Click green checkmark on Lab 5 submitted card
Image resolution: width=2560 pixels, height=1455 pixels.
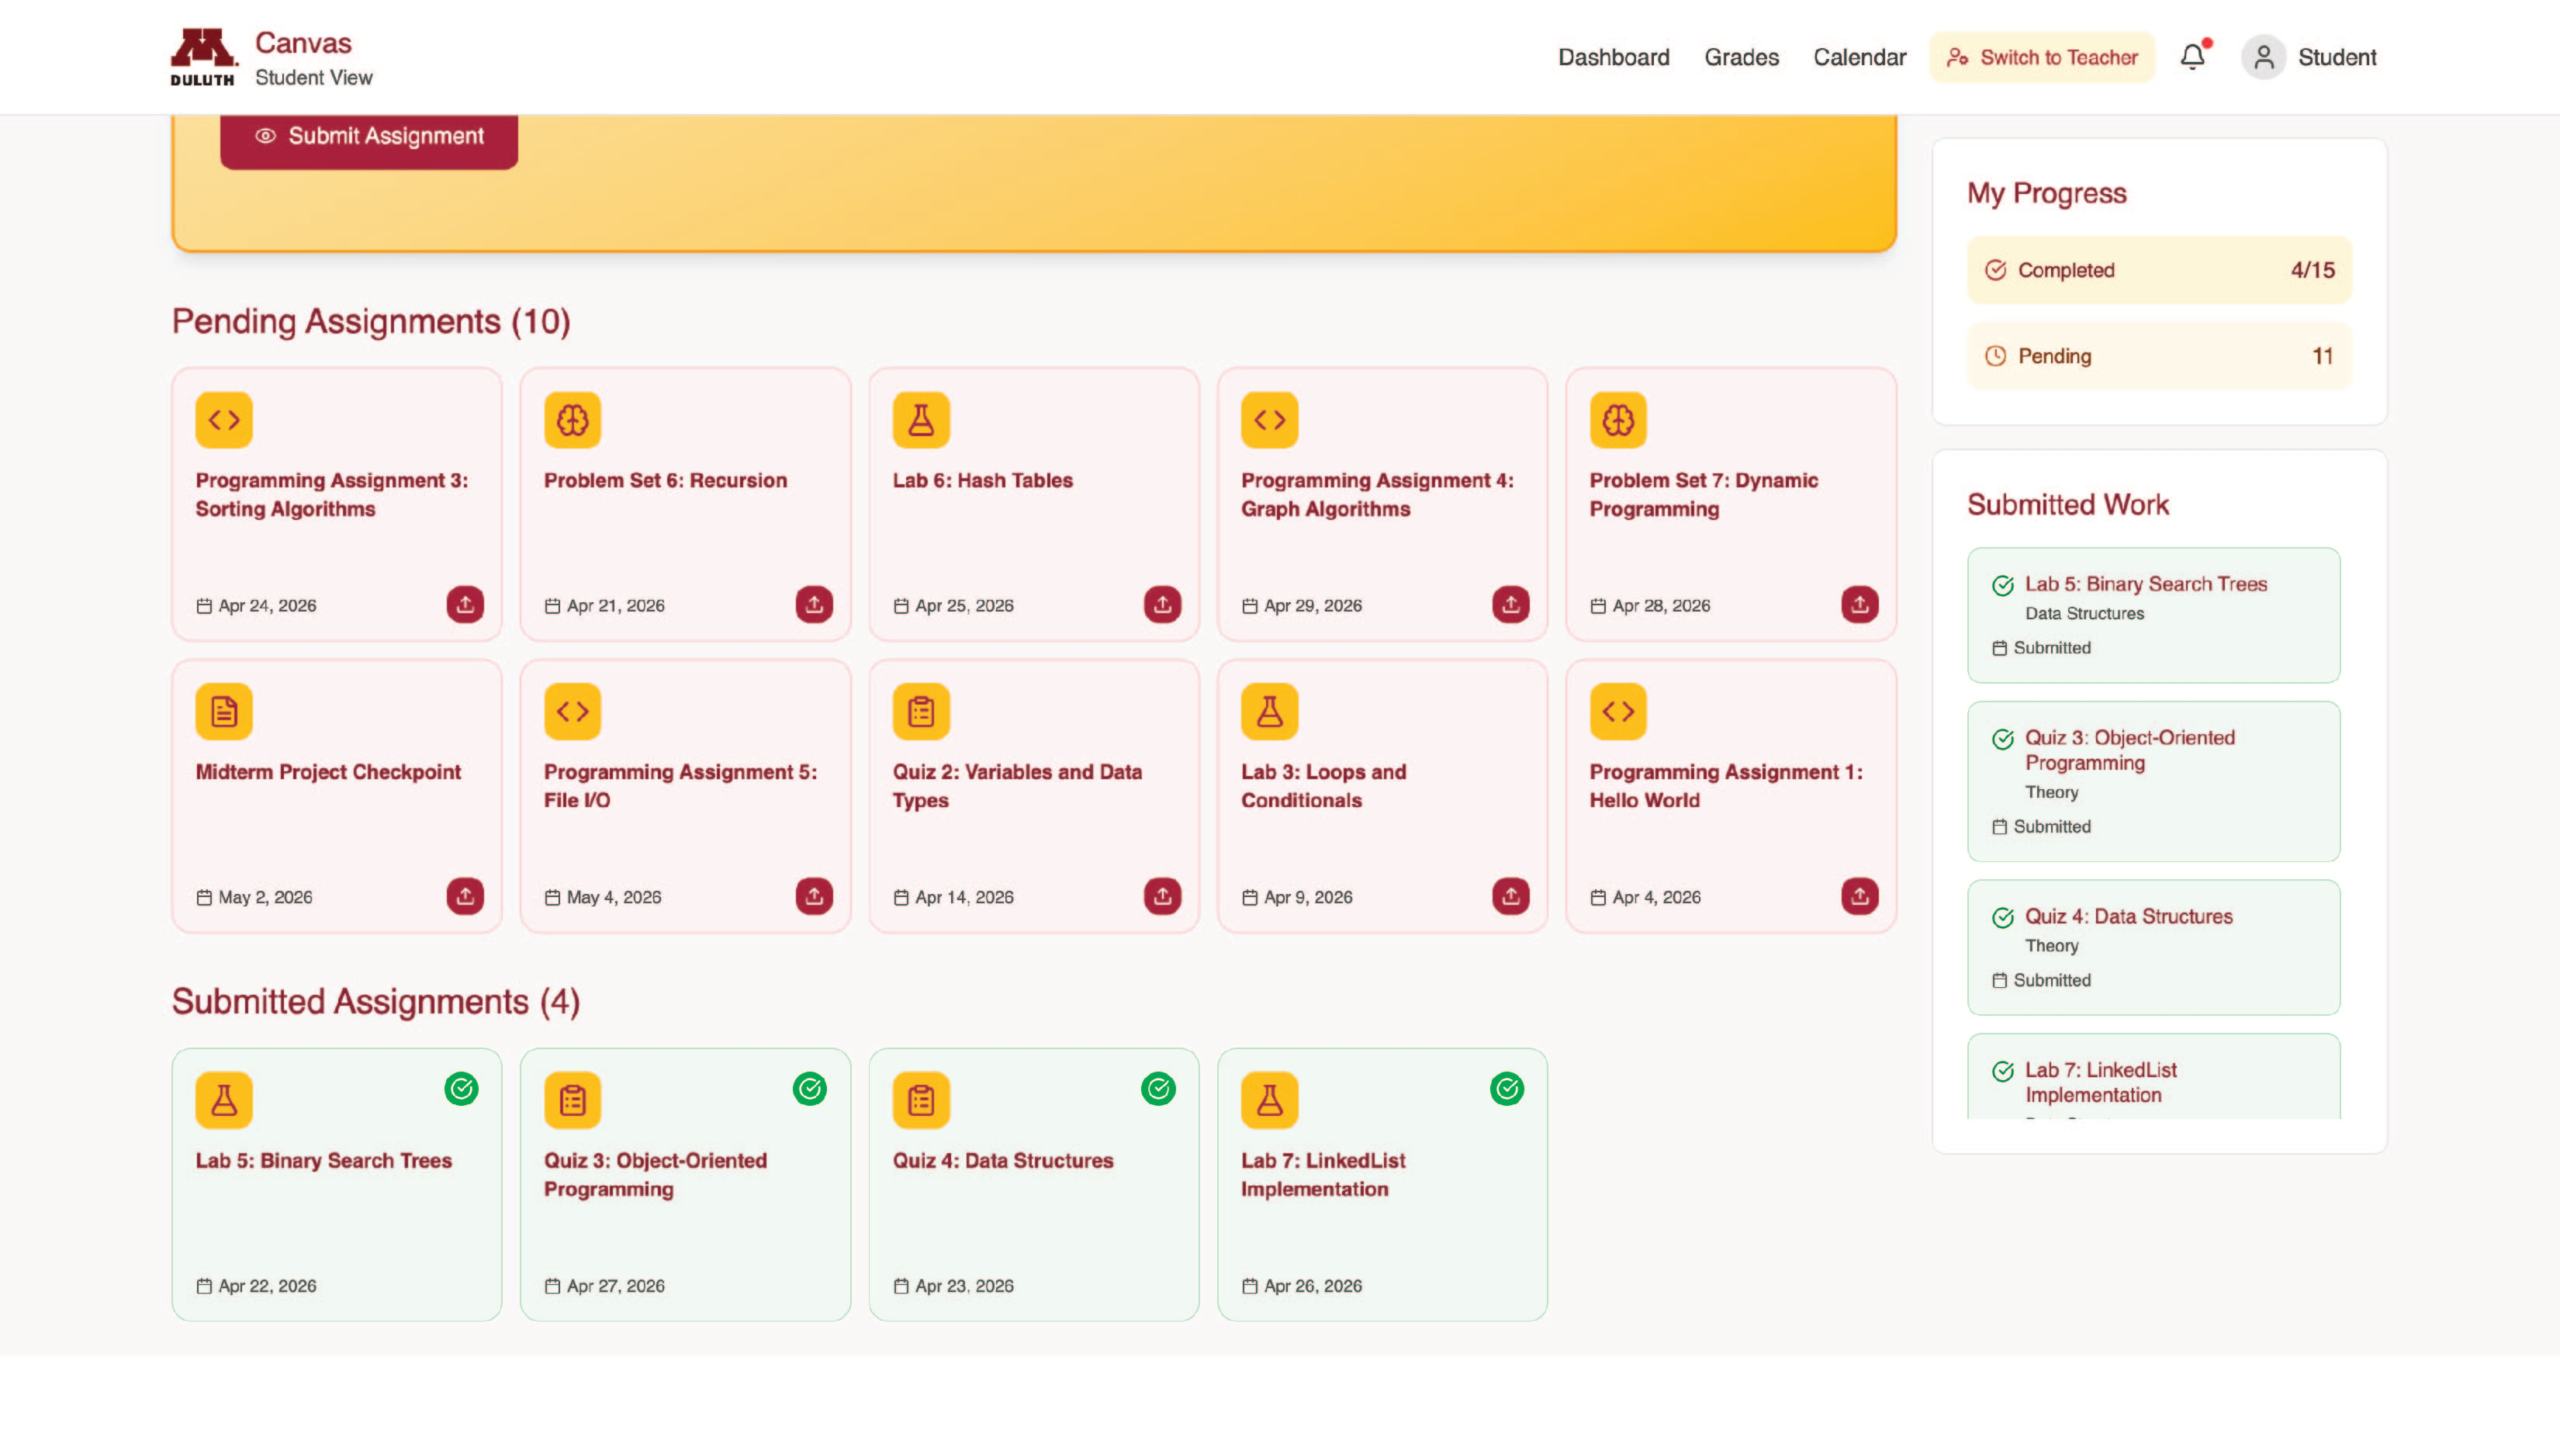461,1088
